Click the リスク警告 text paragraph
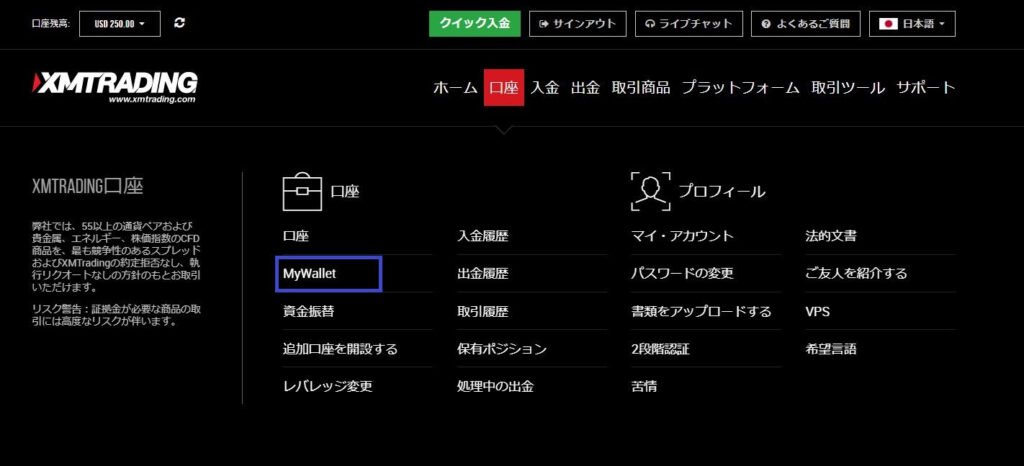Screen dimensions: 1024x466 pyautogui.click(x=116, y=315)
